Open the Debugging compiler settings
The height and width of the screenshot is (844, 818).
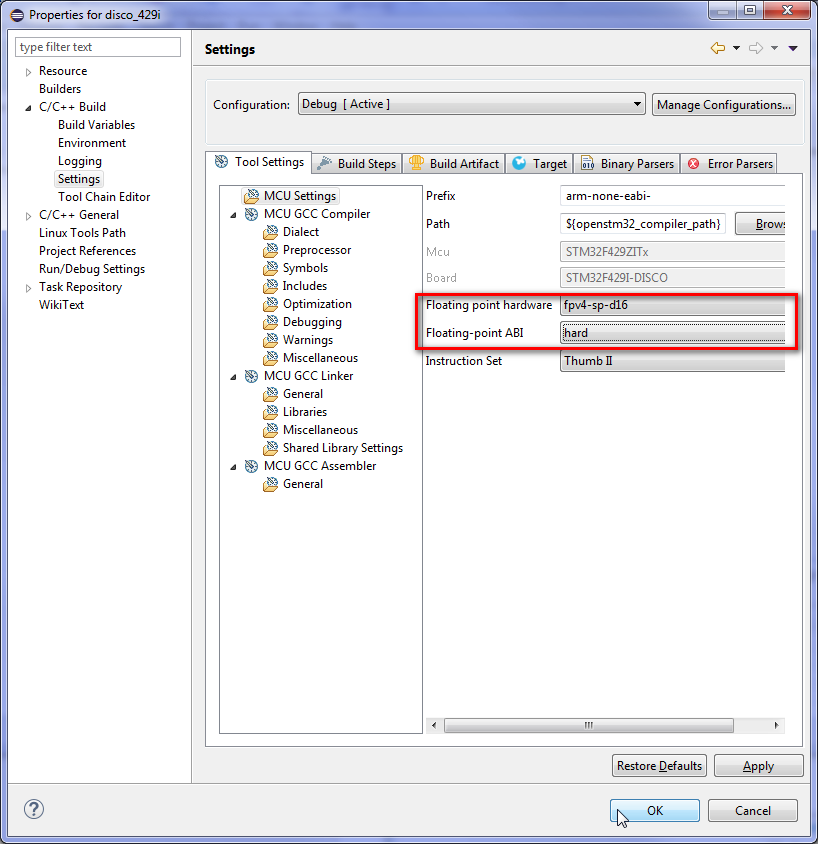tap(311, 322)
